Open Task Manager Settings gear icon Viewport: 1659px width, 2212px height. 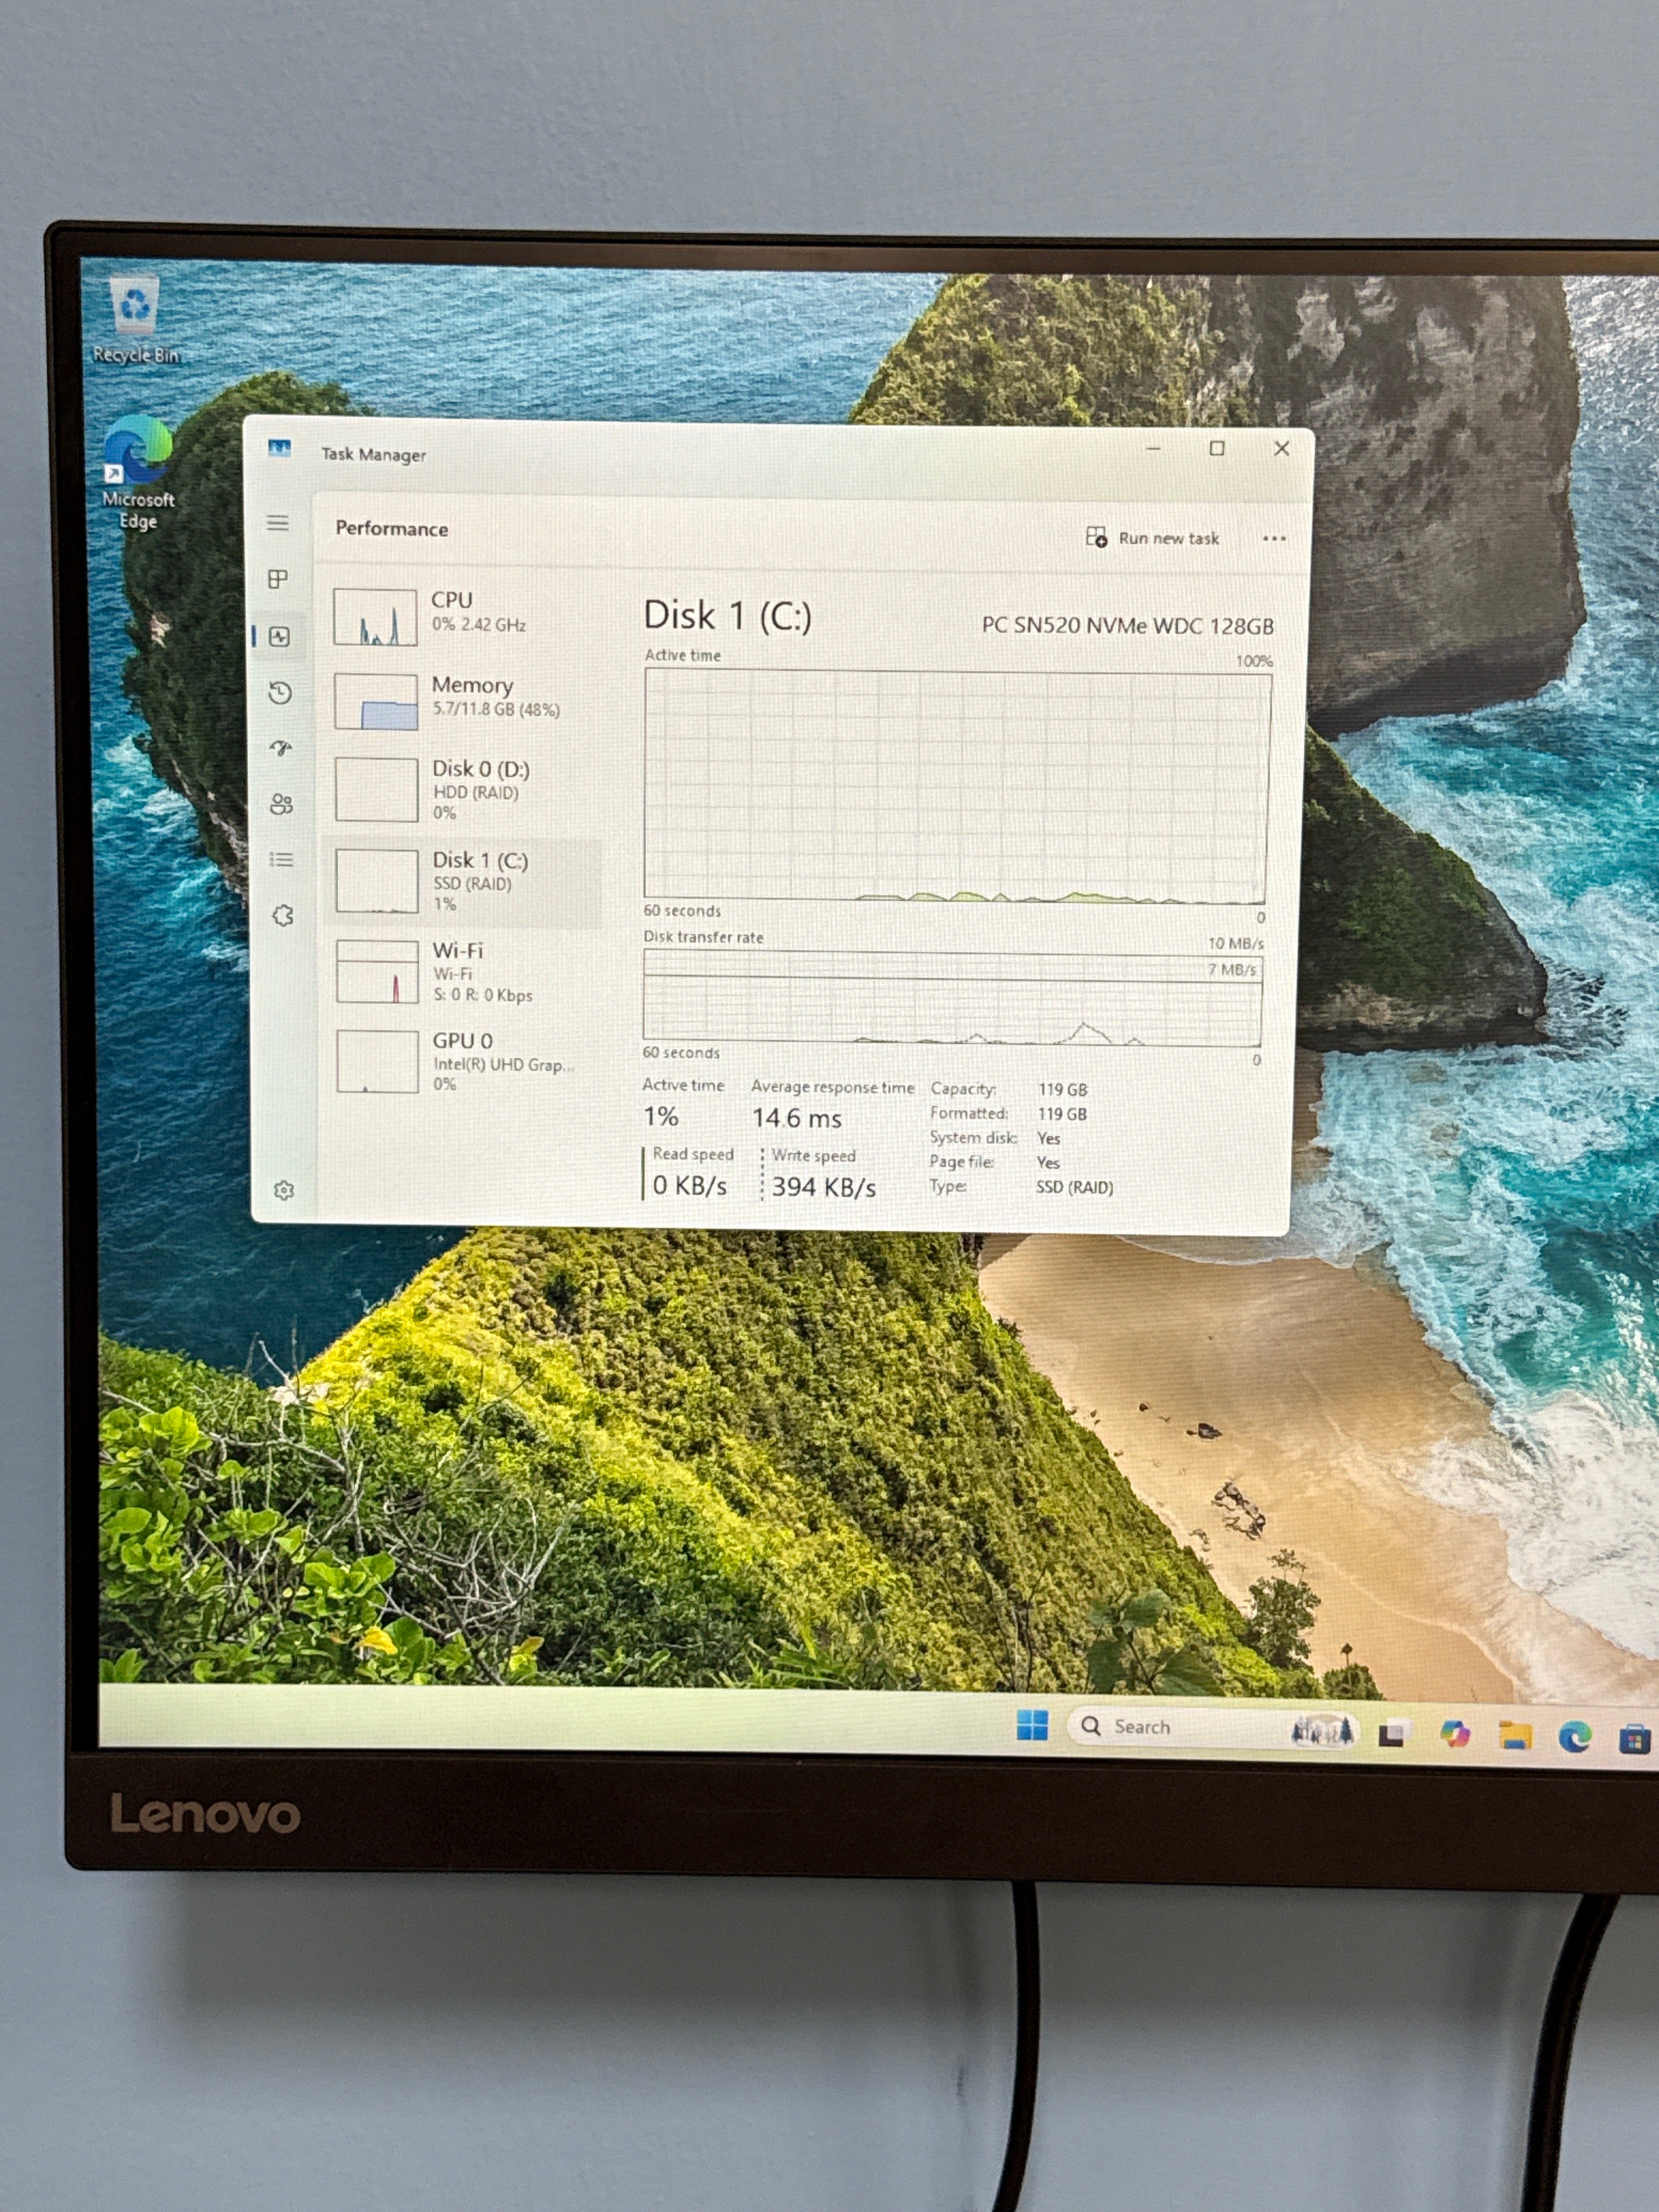(x=284, y=1190)
